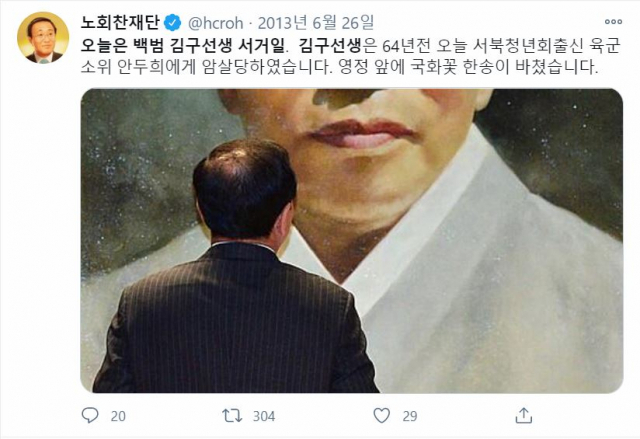Like the tweet with the heart icon

click(x=382, y=416)
